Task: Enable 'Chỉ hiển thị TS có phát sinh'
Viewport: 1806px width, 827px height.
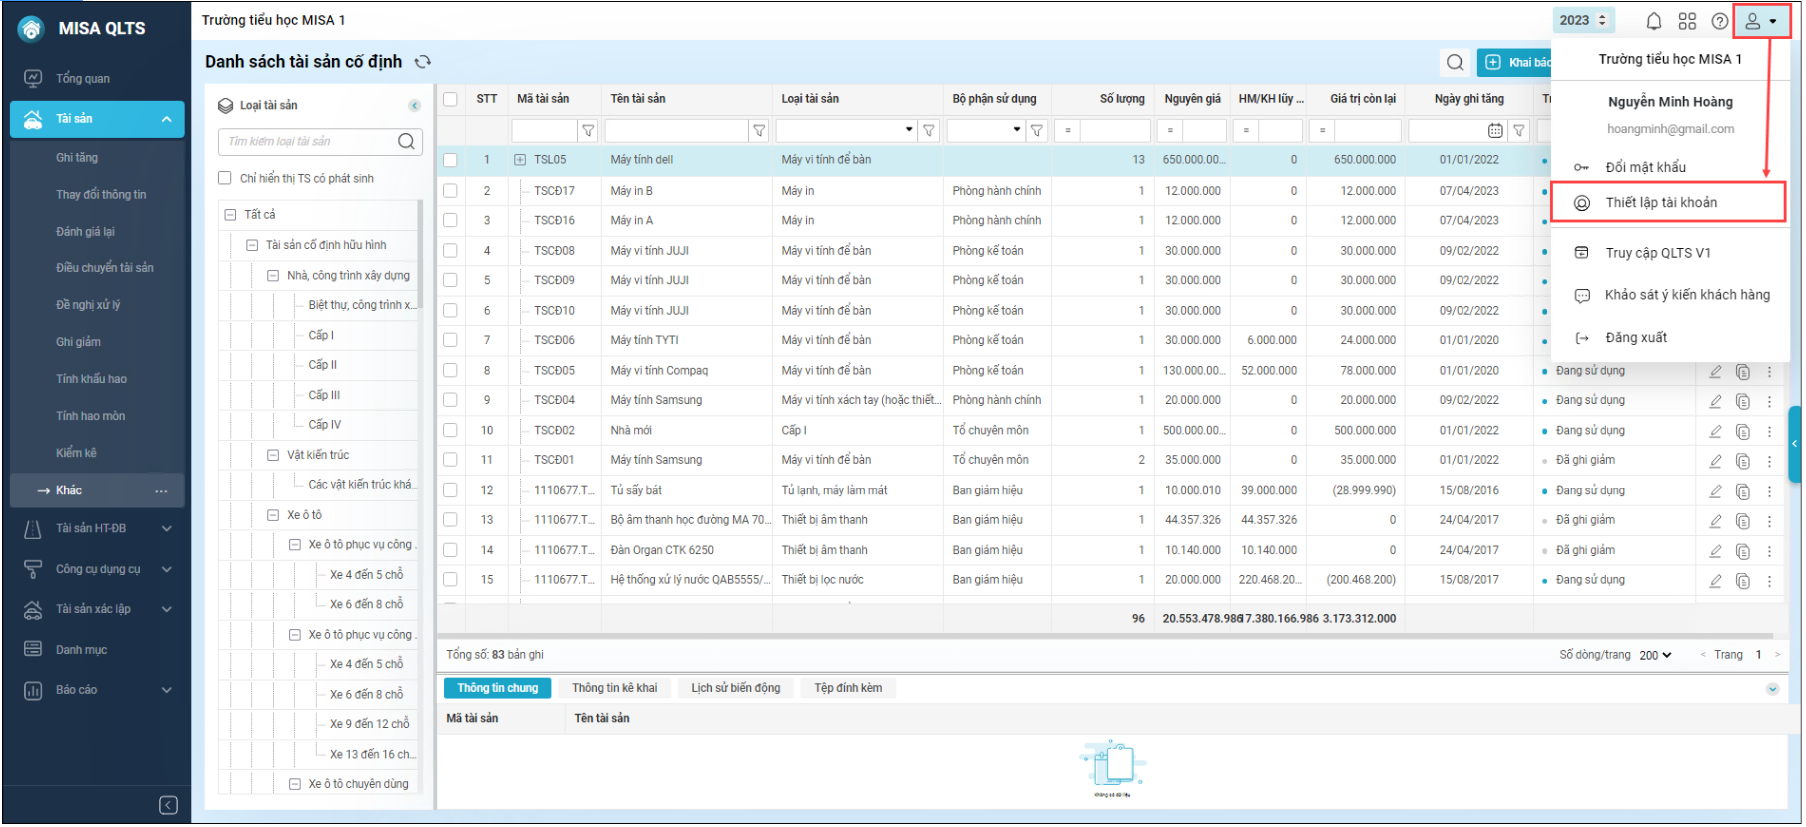Action: pos(225,178)
